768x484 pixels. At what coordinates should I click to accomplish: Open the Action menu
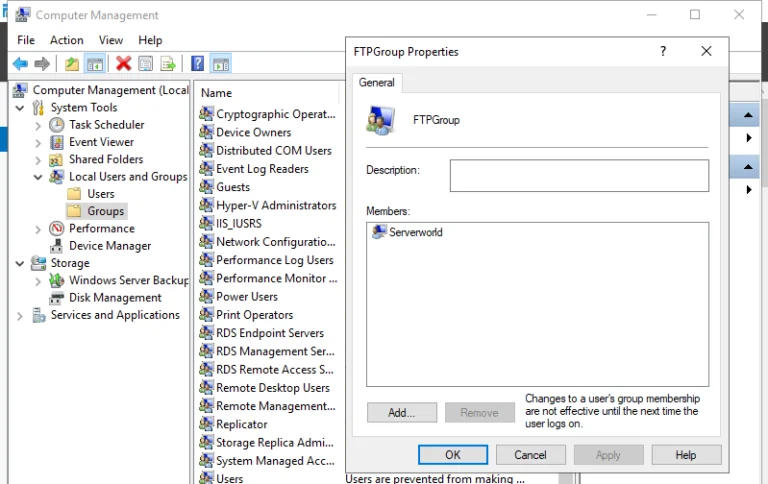[x=67, y=40]
